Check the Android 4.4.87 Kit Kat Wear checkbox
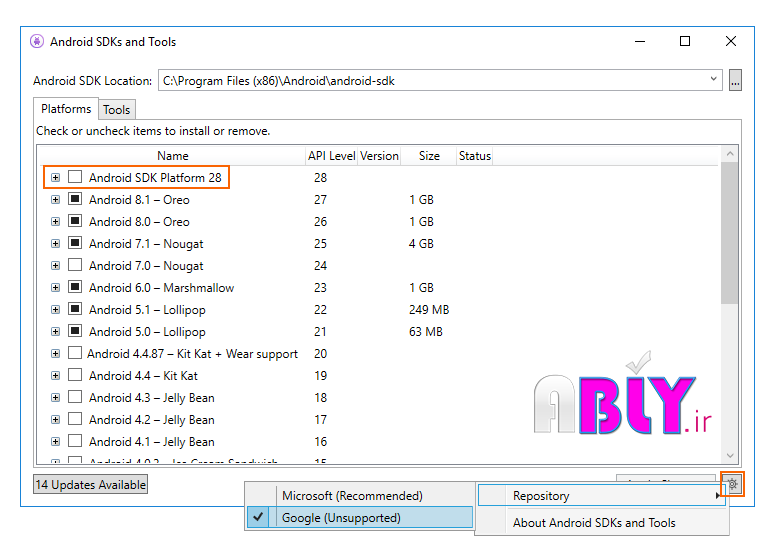 75,353
